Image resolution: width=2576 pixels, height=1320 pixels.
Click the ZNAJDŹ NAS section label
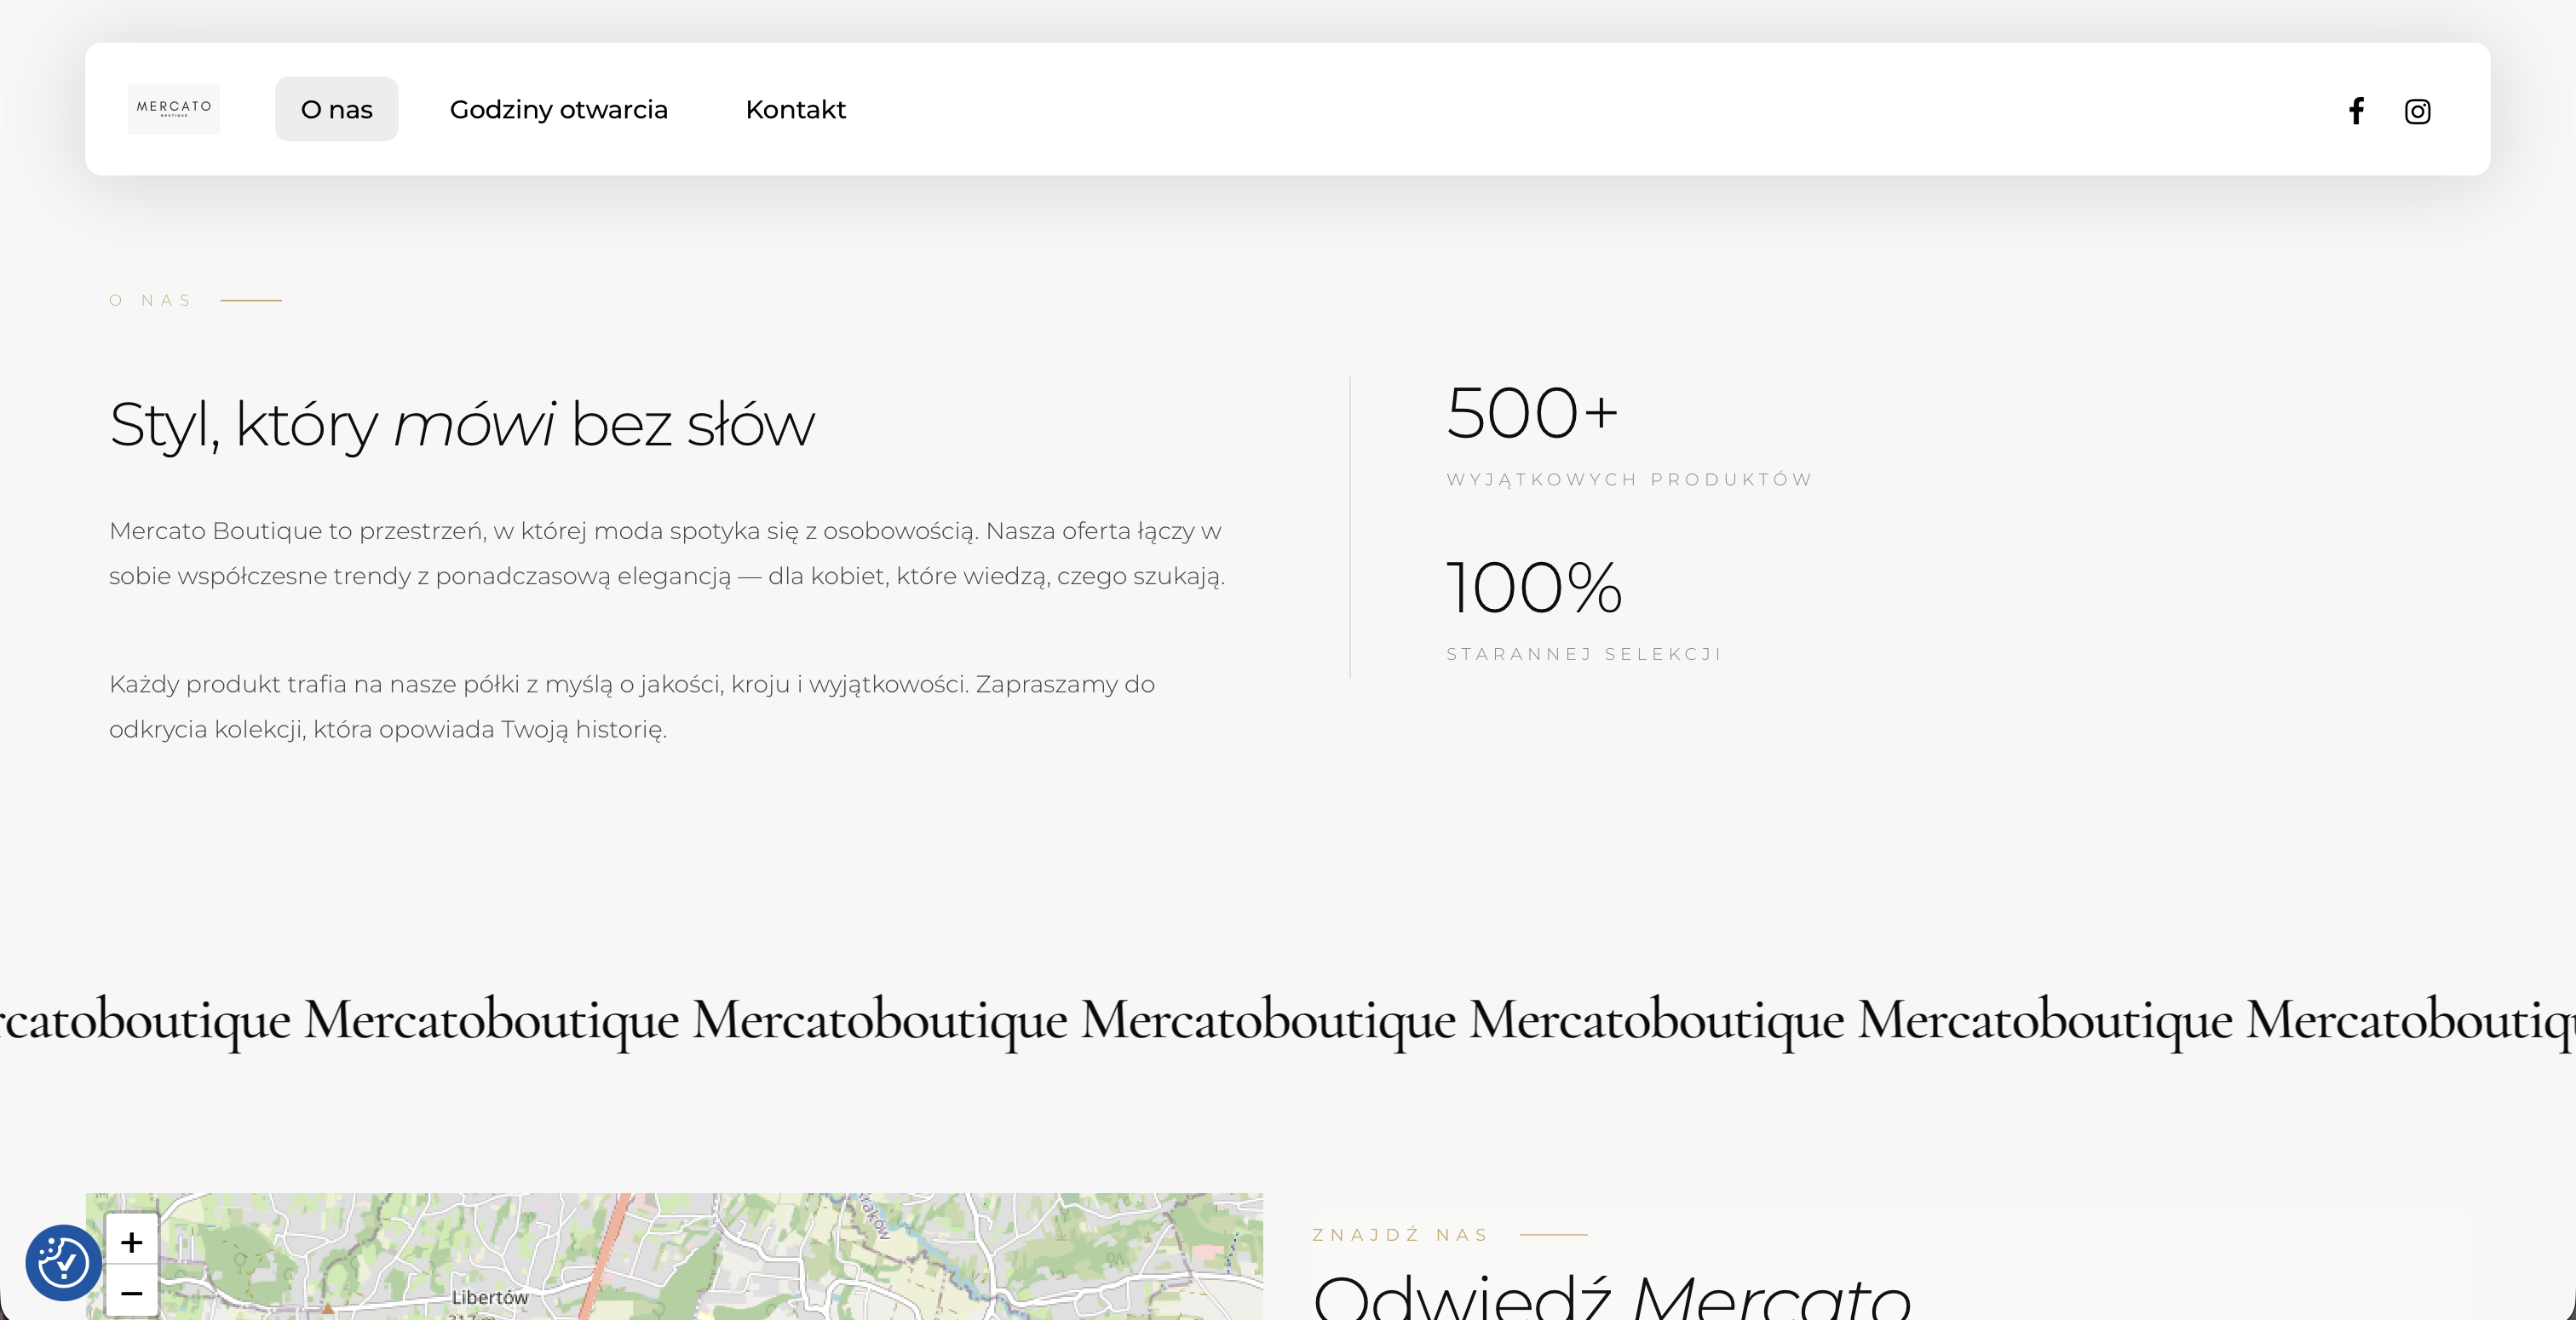click(1400, 1235)
